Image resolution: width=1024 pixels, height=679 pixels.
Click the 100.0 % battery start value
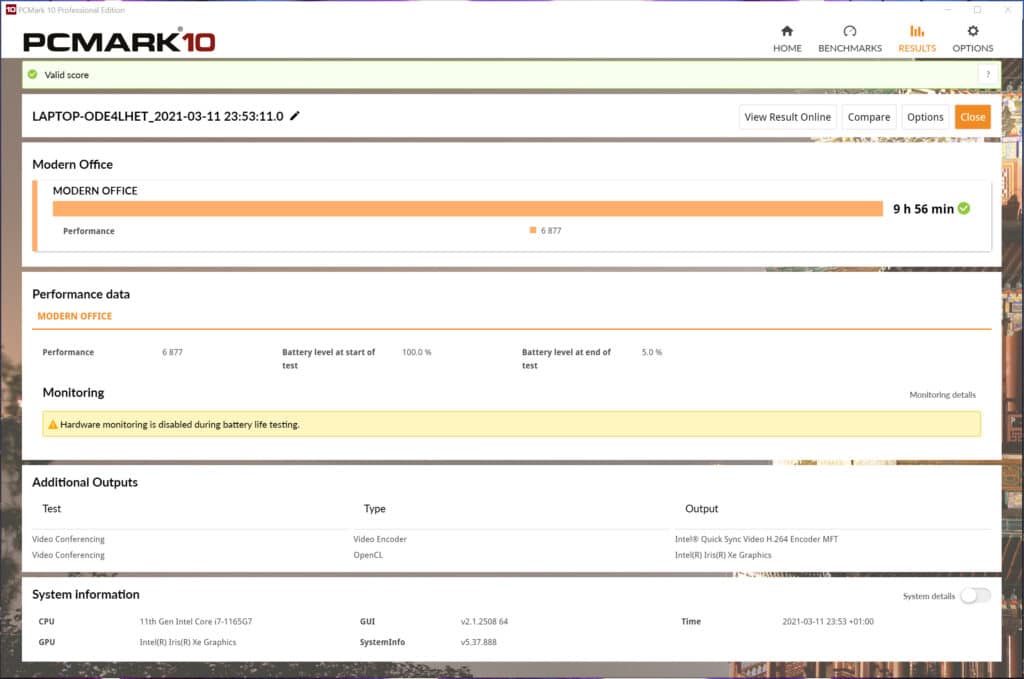pyautogui.click(x=417, y=352)
